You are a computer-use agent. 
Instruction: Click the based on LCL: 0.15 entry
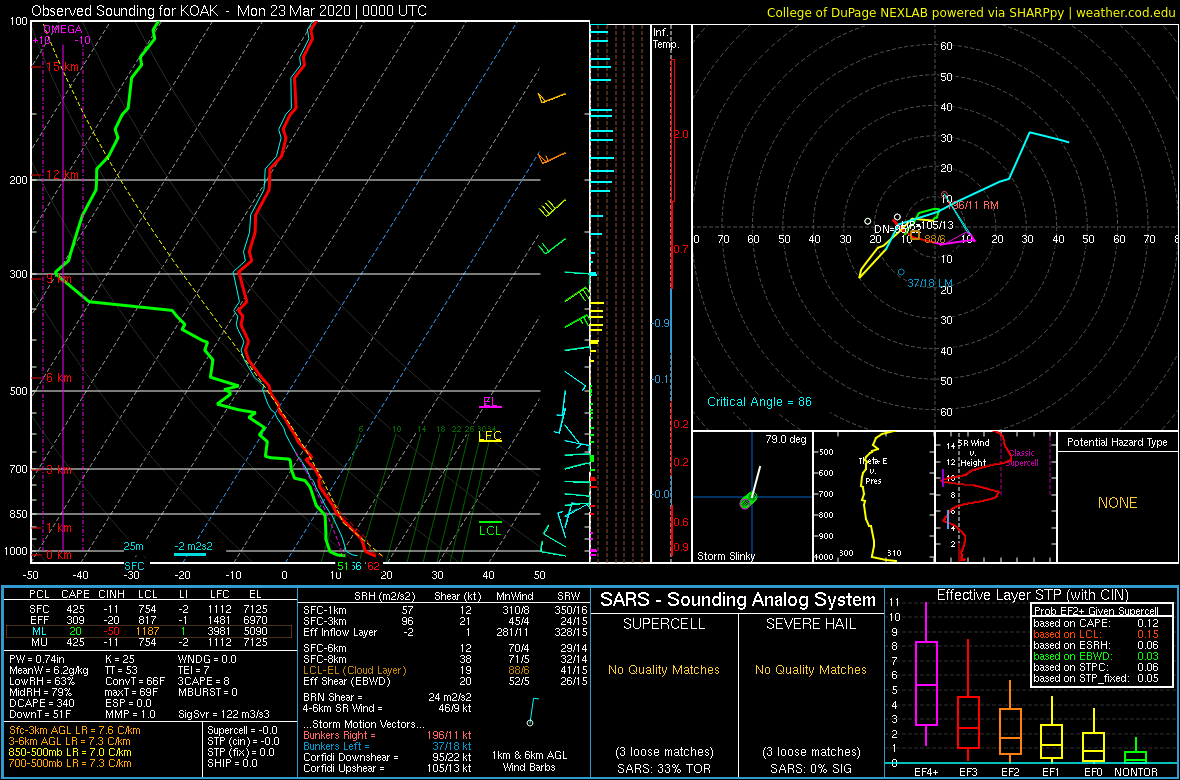1096,634
